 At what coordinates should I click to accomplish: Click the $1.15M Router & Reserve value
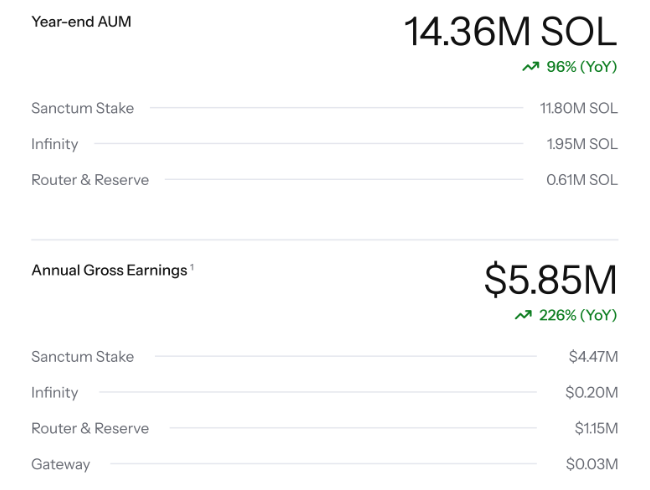pos(595,429)
